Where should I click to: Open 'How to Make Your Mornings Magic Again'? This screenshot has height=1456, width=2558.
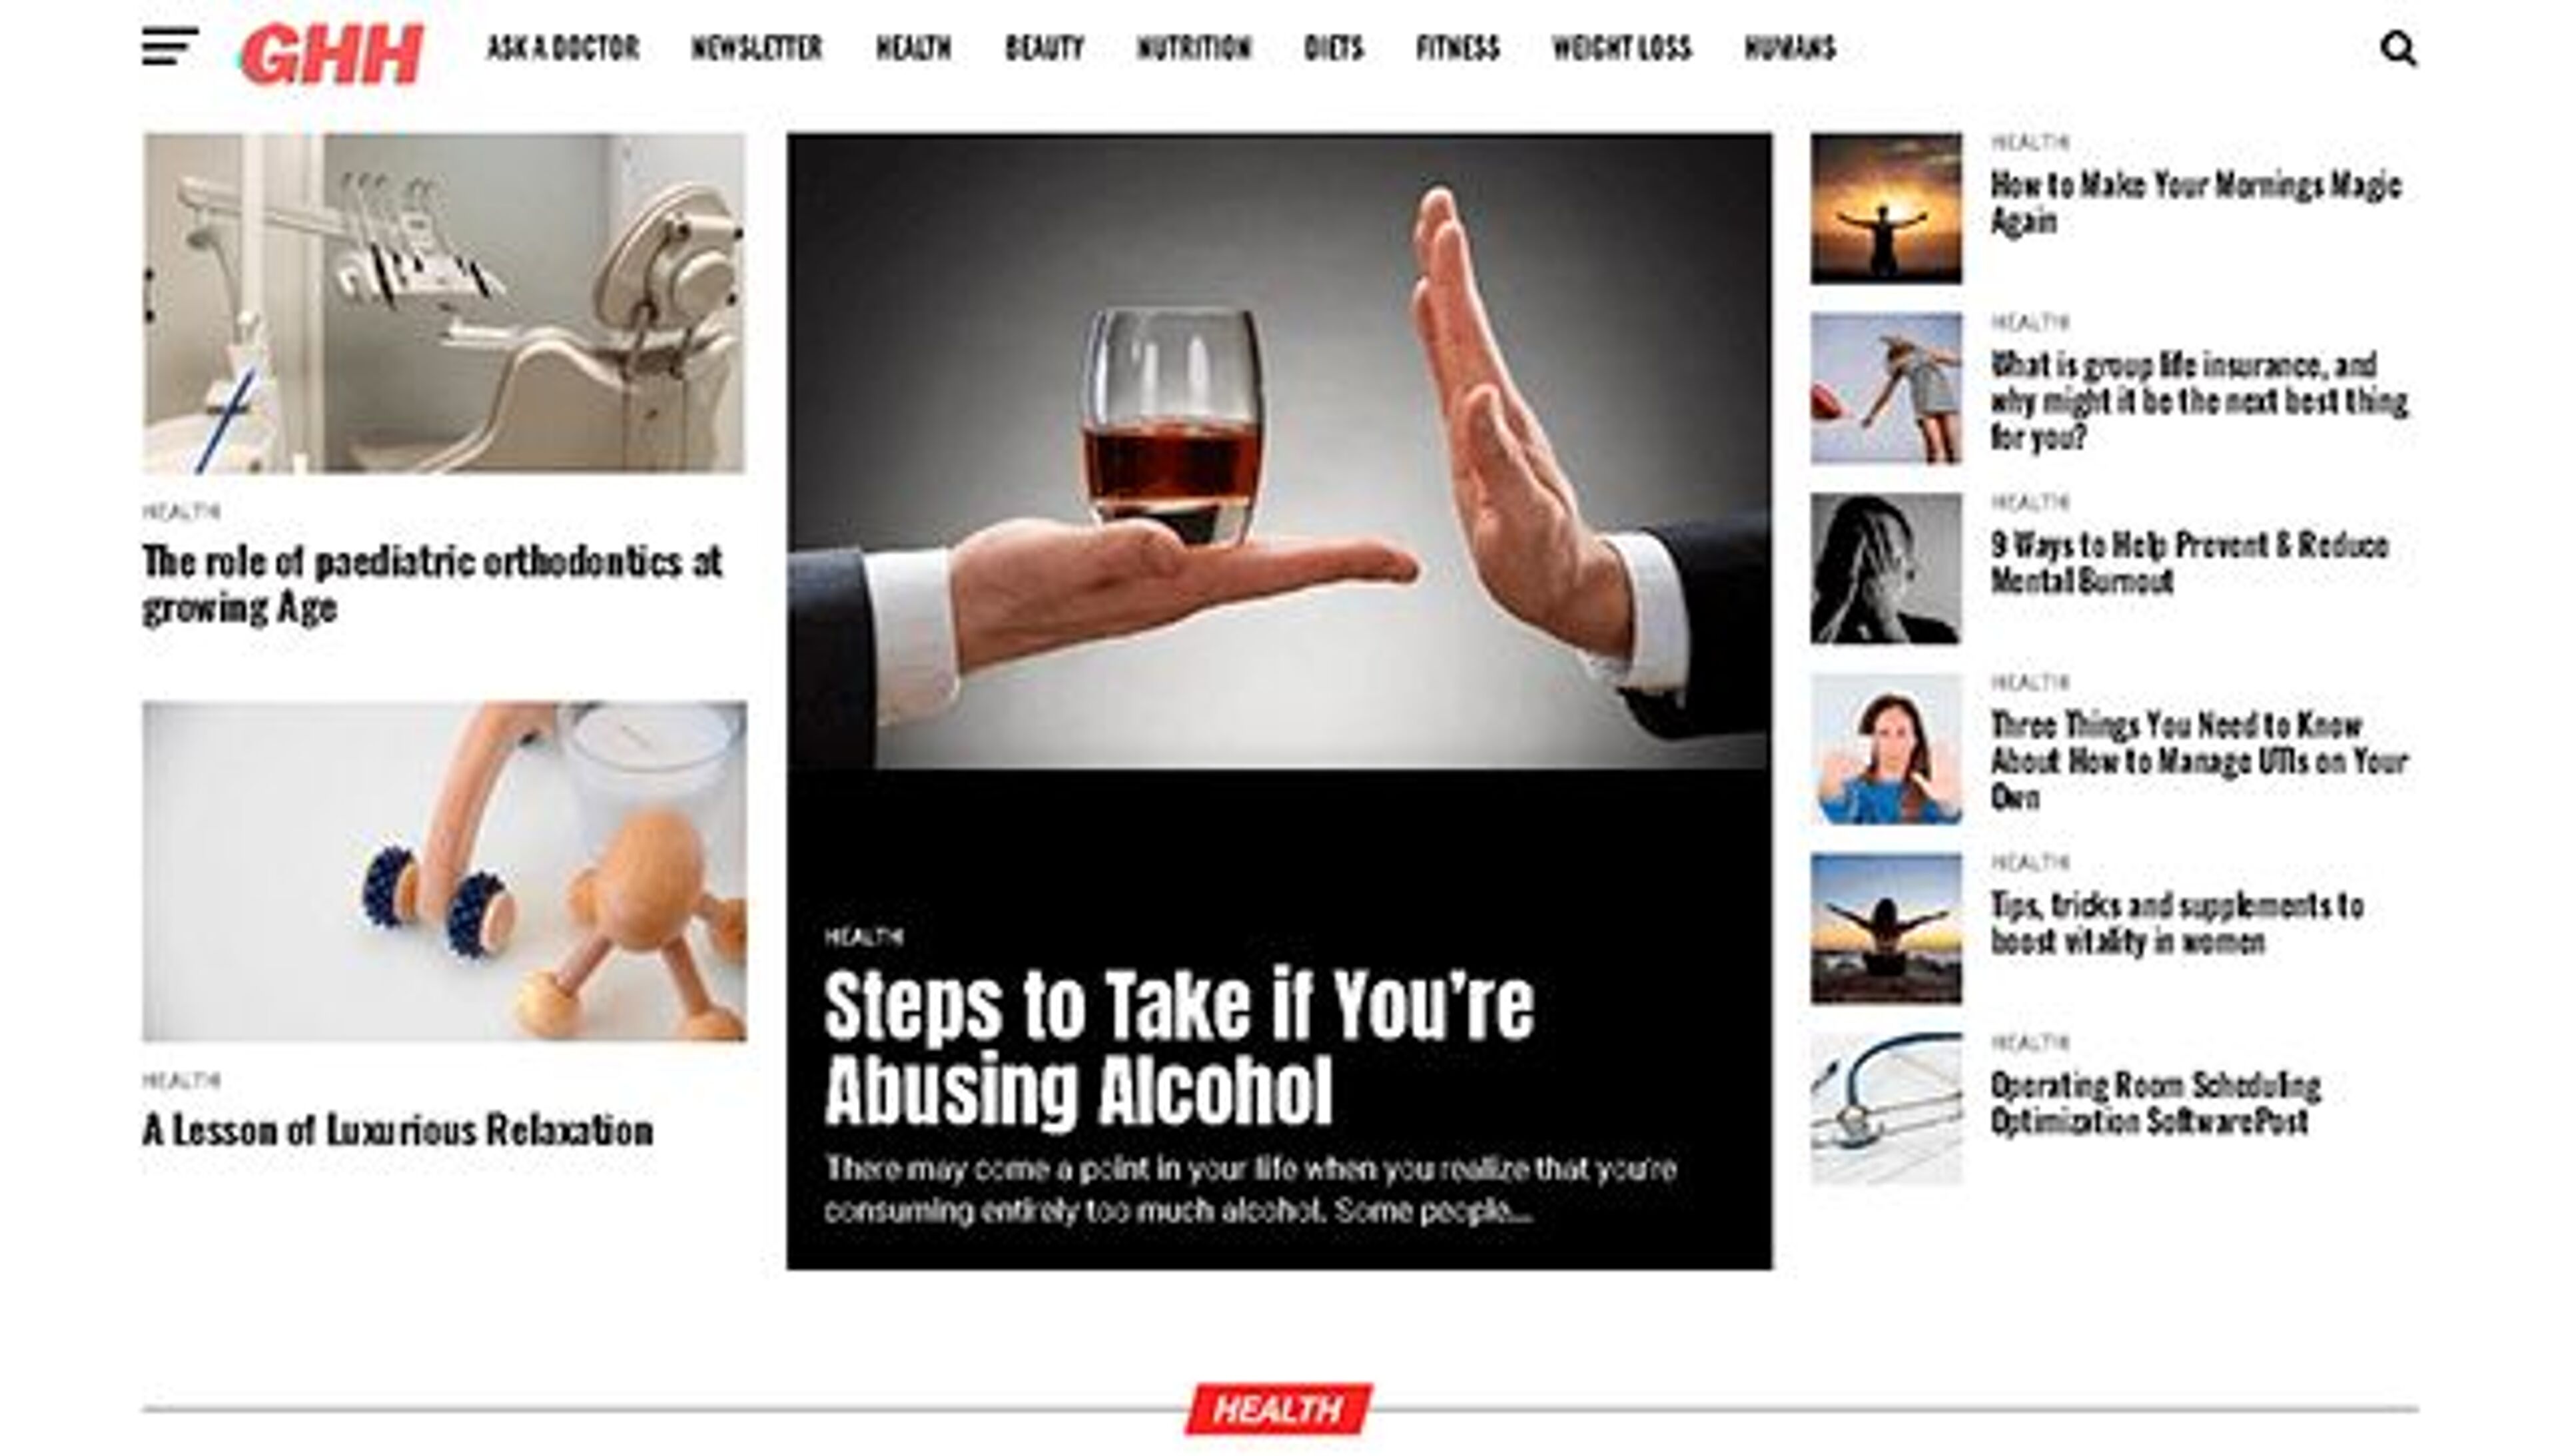point(2196,203)
